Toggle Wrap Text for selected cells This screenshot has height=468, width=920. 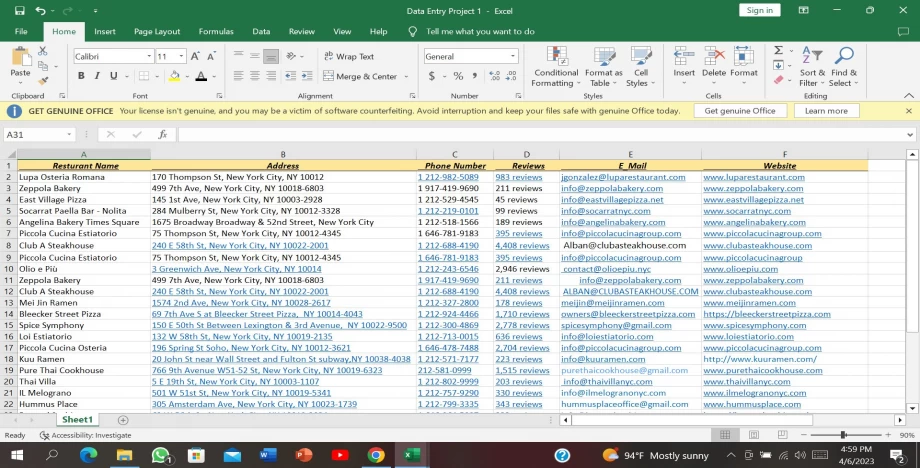348,57
